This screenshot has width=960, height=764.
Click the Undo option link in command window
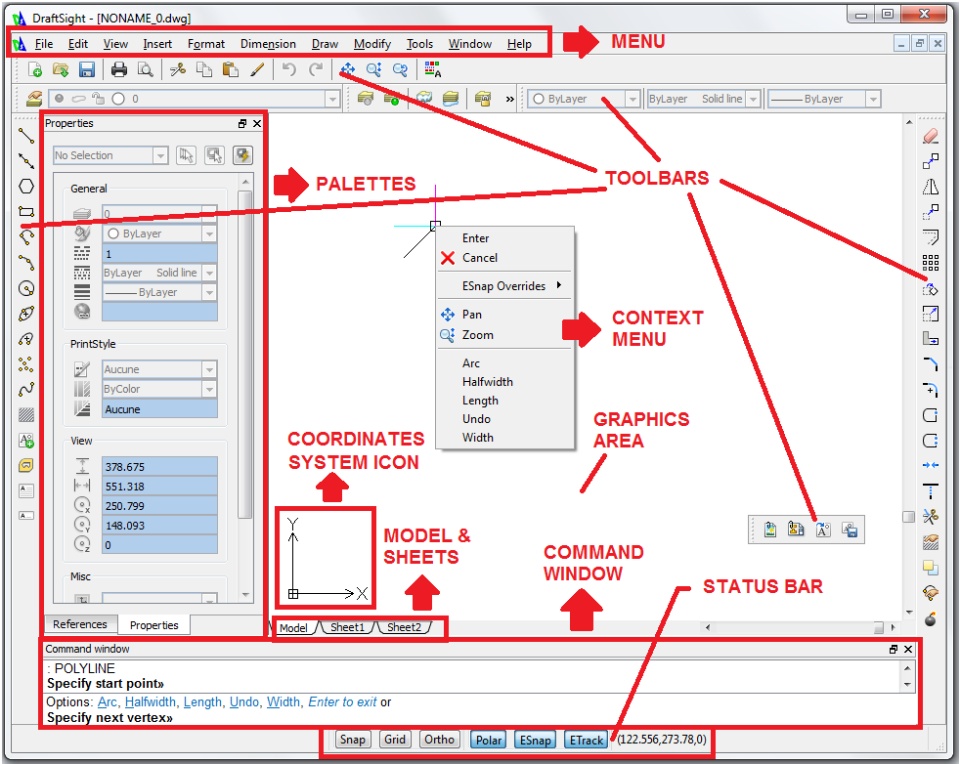click(244, 702)
